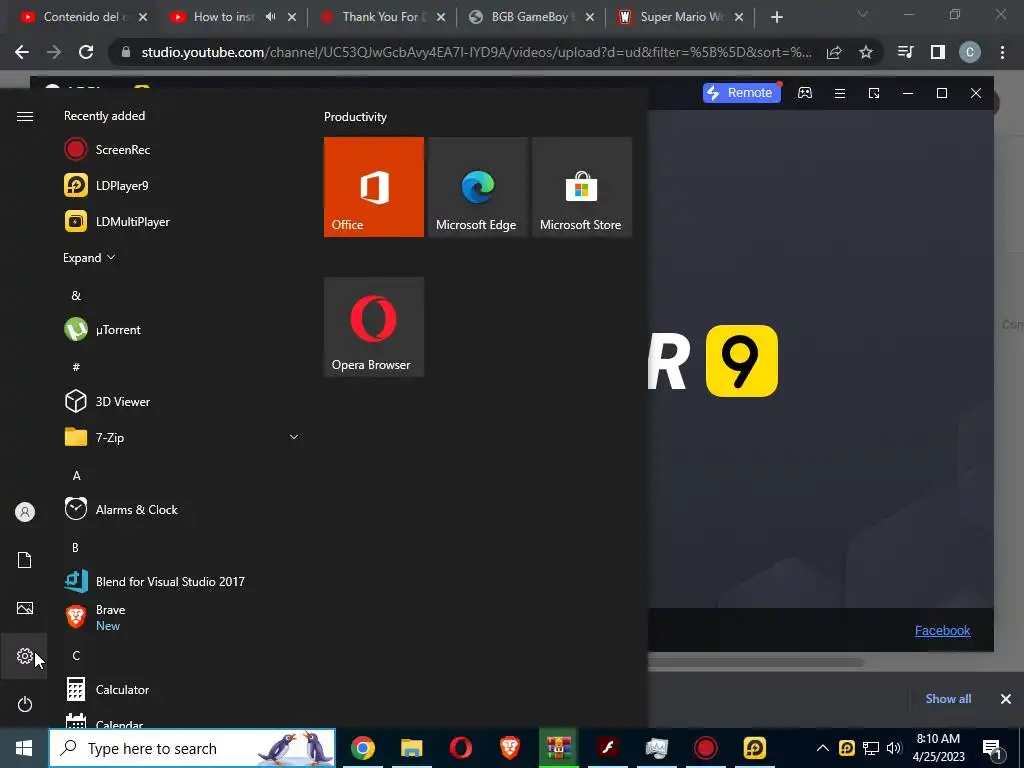The image size is (1024, 768).
Task: Open Chrome three-dot menu
Action: pos(1002,52)
